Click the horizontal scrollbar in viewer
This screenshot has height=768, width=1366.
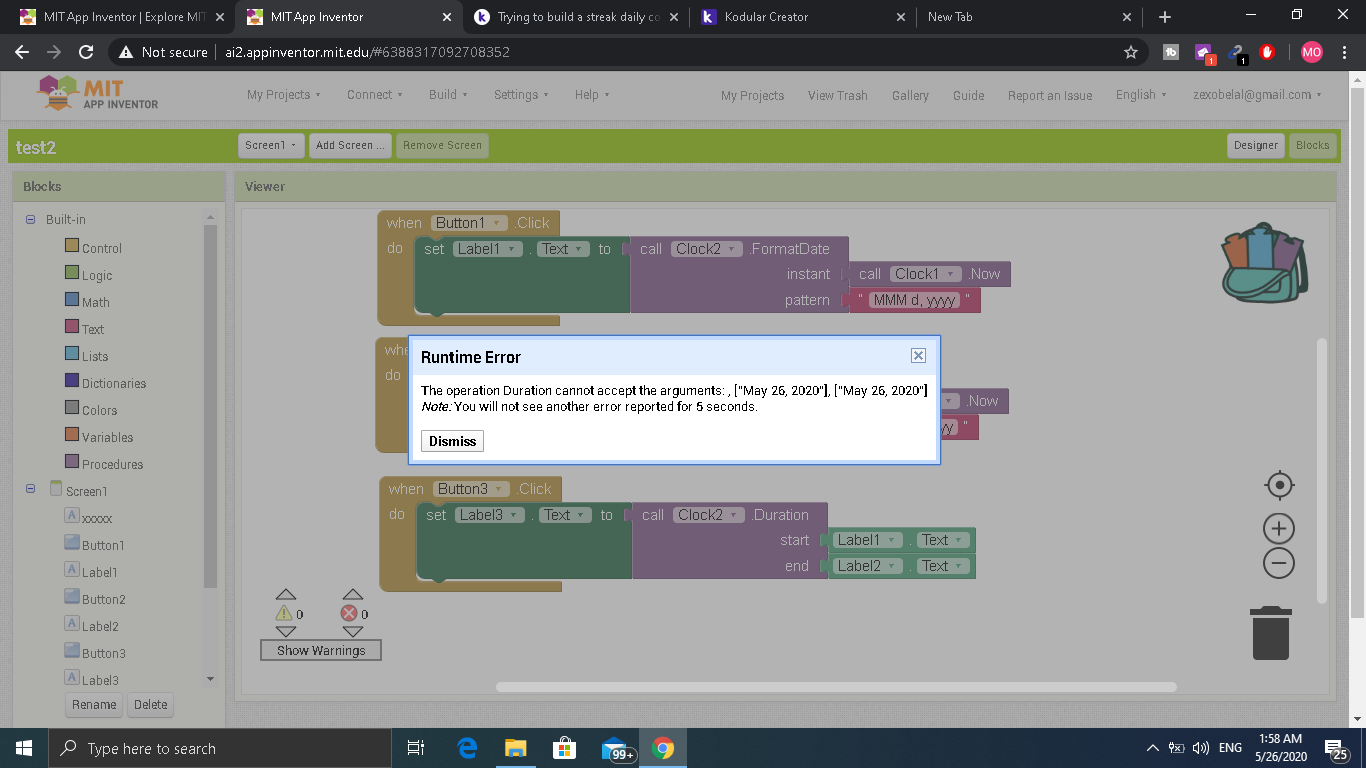[x=835, y=687]
